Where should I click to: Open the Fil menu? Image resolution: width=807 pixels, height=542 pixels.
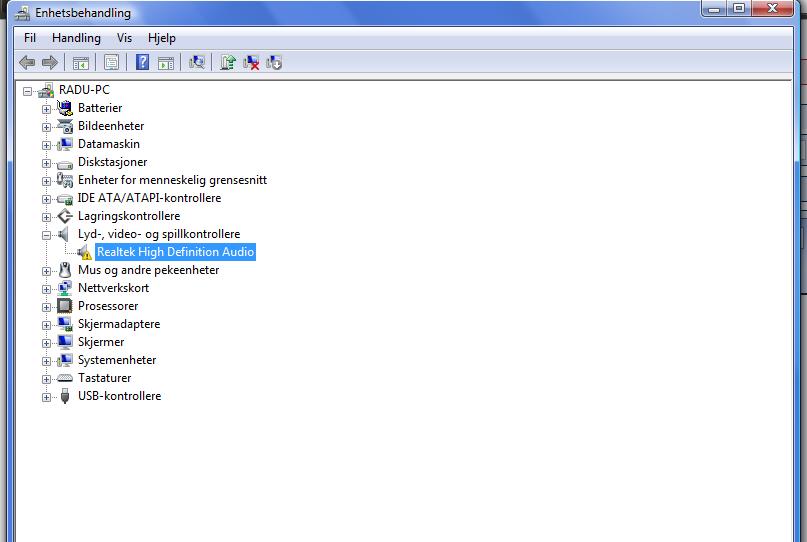click(x=30, y=38)
